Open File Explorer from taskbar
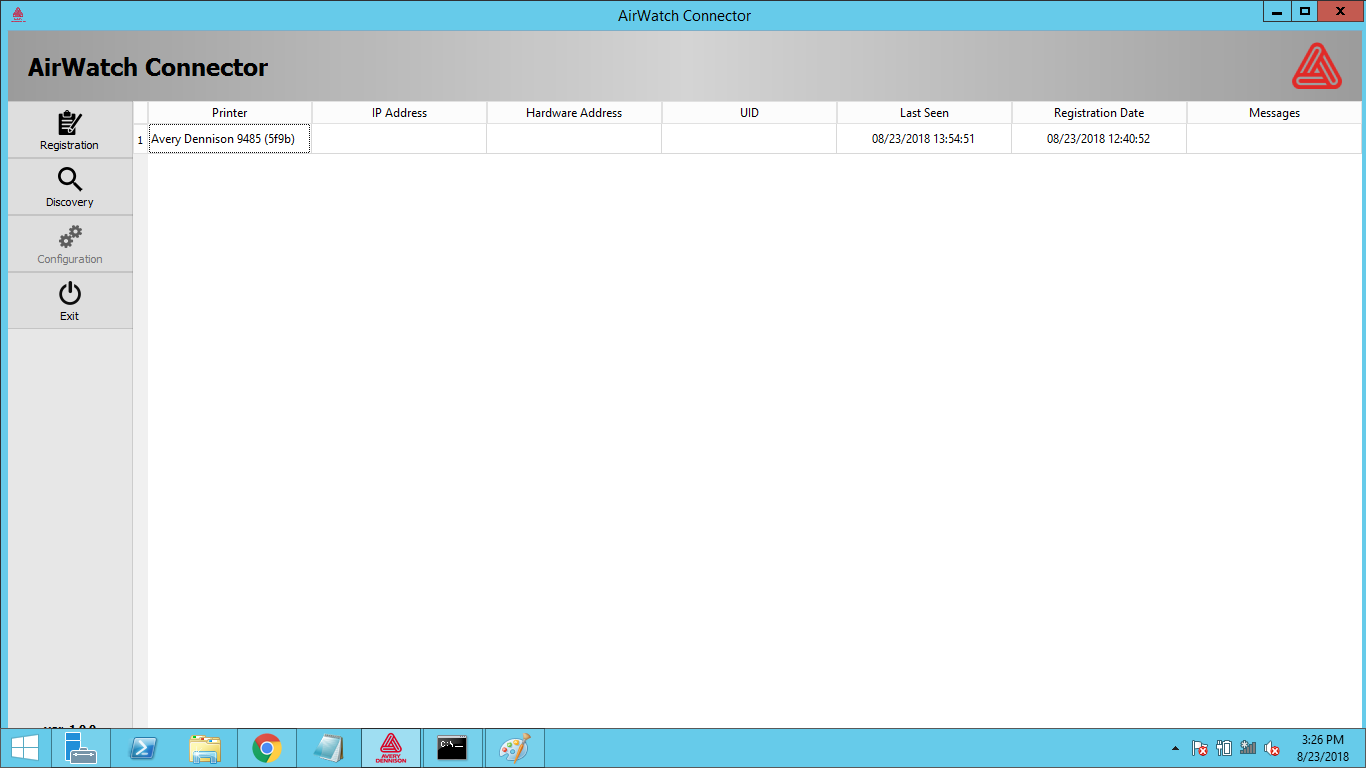 coord(205,748)
